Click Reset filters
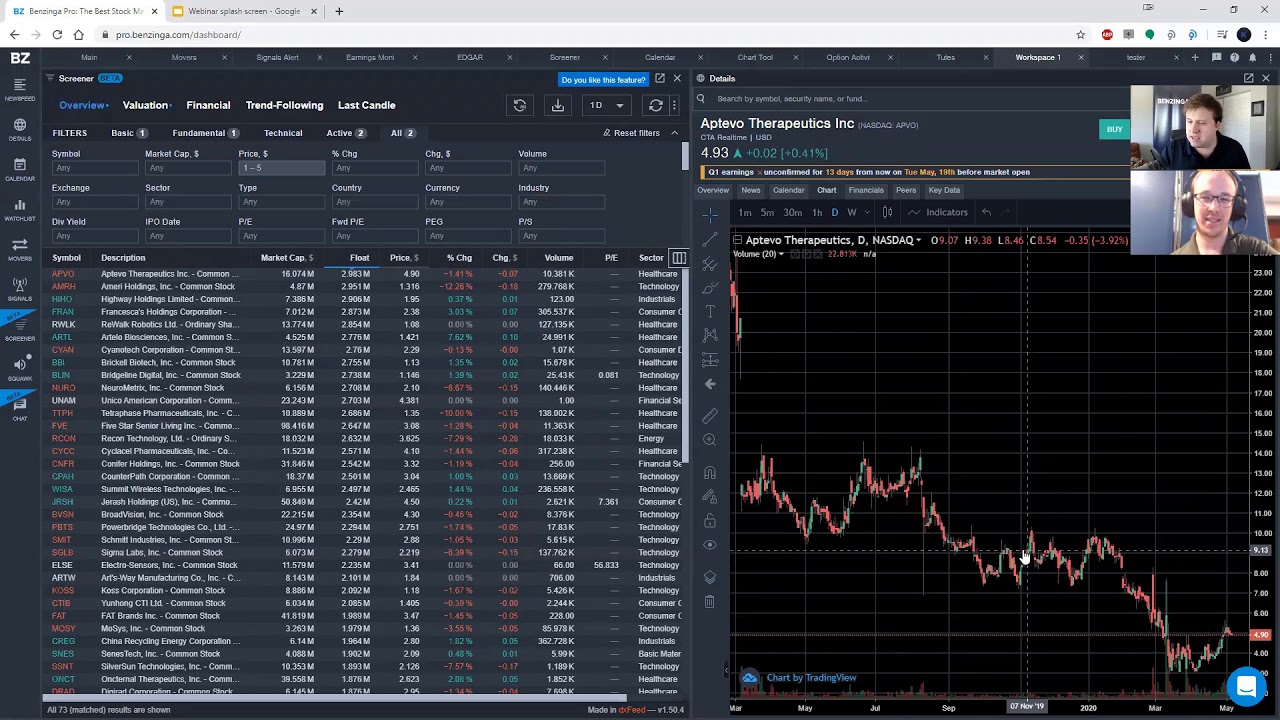1280x720 pixels. coord(630,133)
